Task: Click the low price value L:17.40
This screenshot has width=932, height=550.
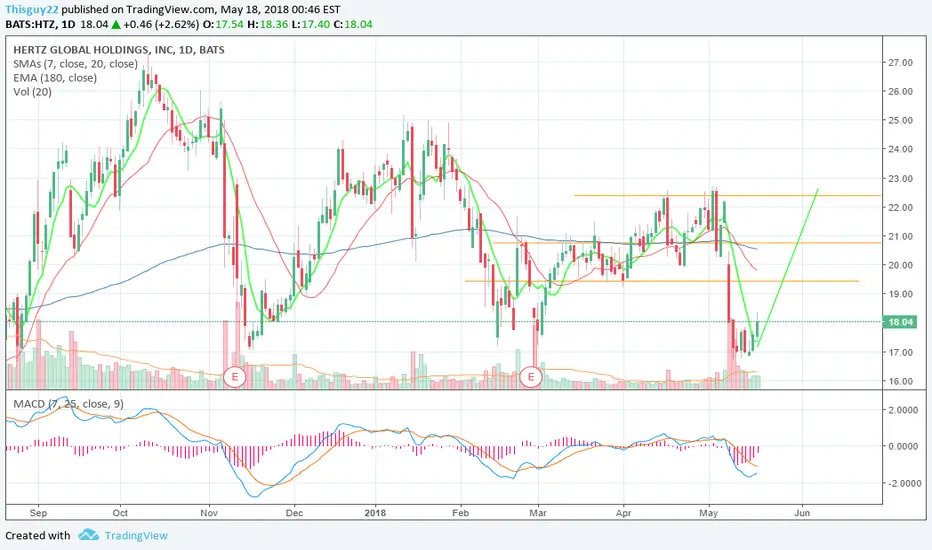Action: (x=310, y=24)
